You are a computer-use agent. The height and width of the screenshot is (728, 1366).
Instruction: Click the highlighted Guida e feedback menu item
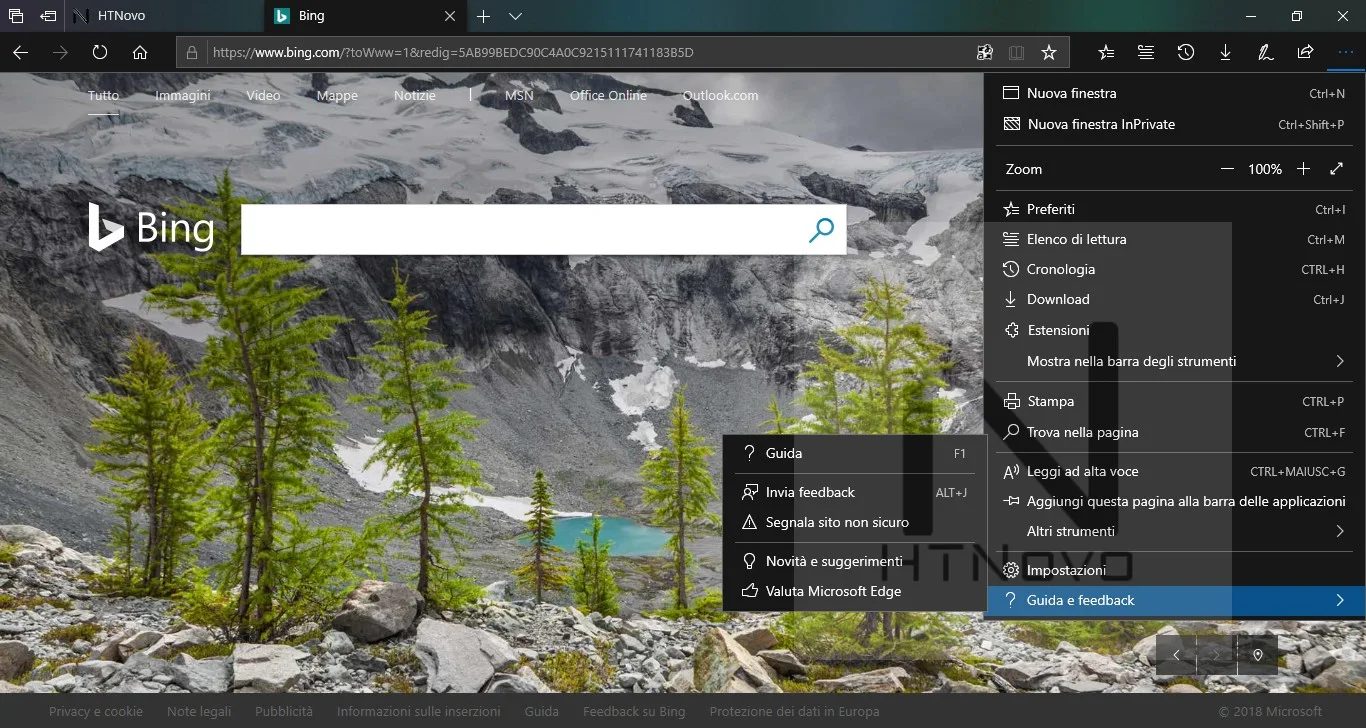pyautogui.click(x=1175, y=600)
